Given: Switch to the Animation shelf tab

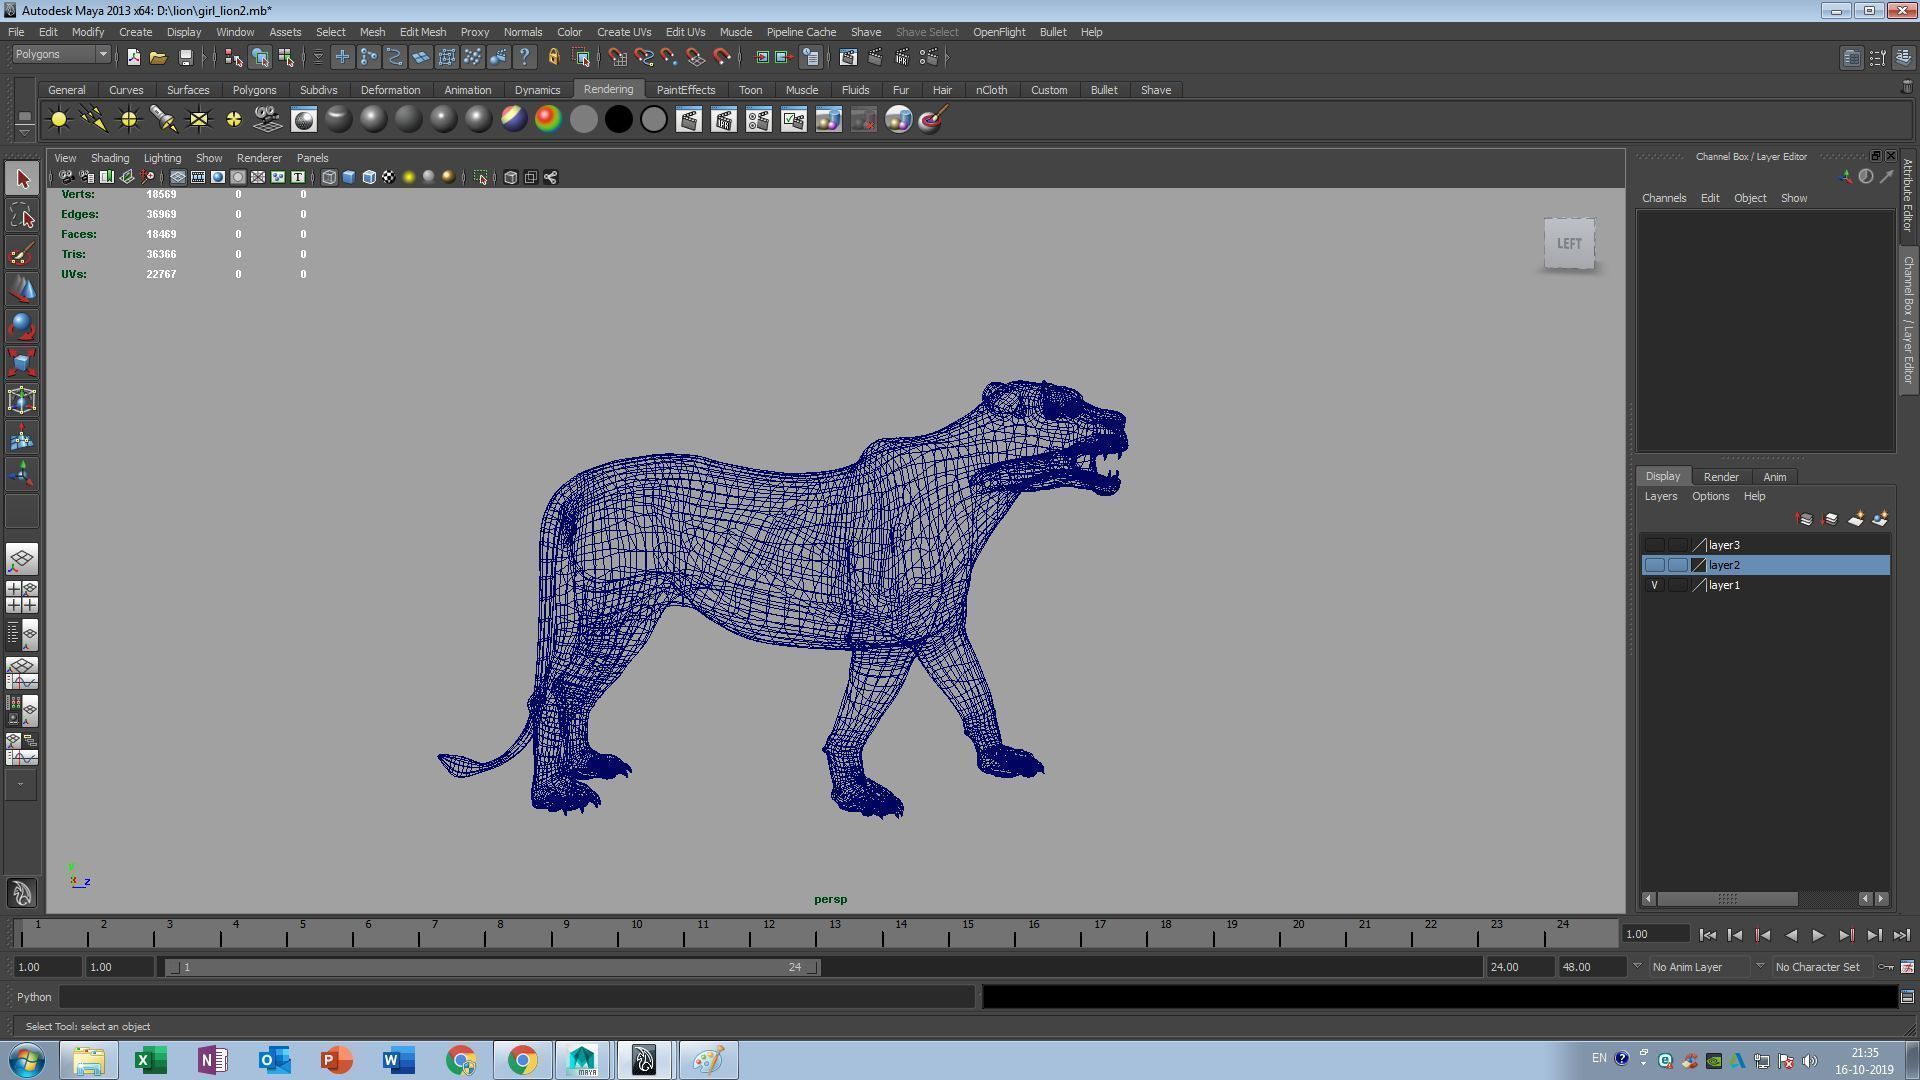Looking at the screenshot, I should 467,90.
